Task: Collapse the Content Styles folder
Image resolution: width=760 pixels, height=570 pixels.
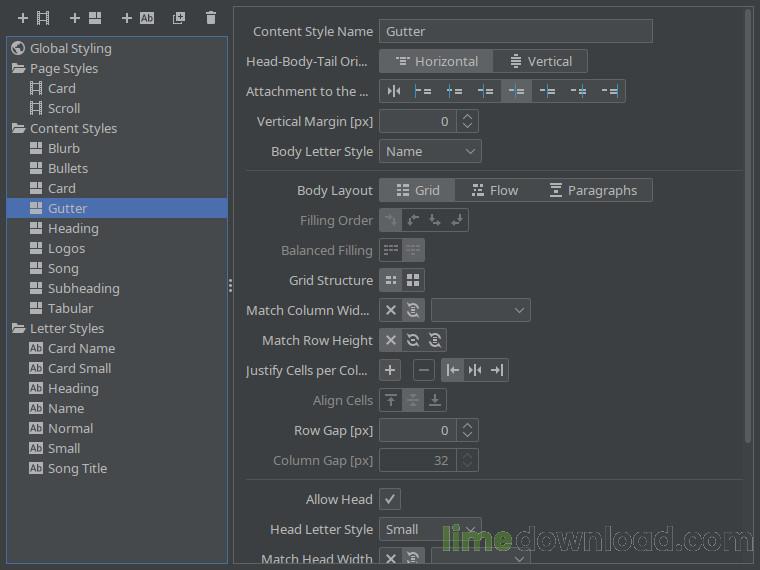Action: [19, 128]
